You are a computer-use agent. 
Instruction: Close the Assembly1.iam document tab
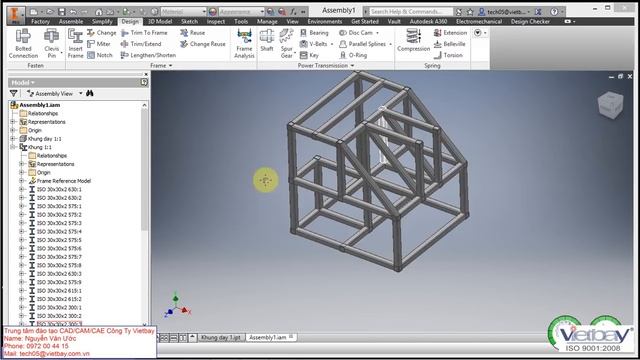tap(291, 337)
